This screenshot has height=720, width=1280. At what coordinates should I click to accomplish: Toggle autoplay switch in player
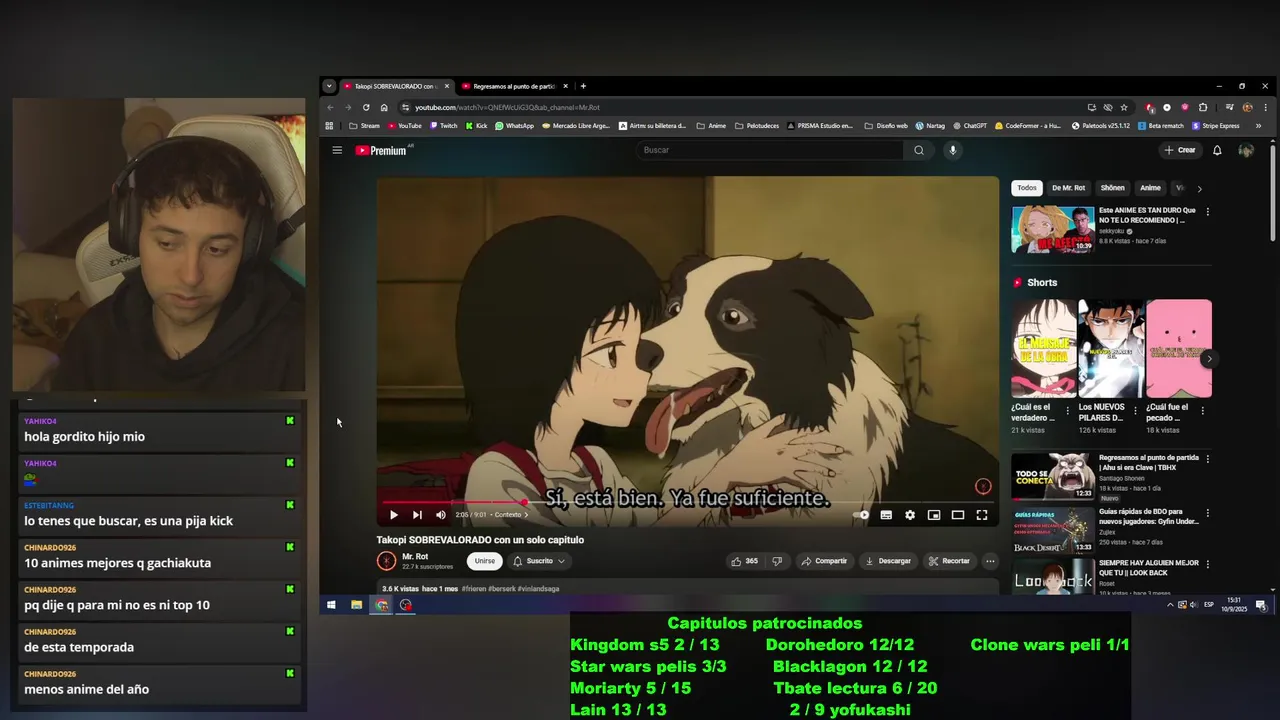click(862, 515)
